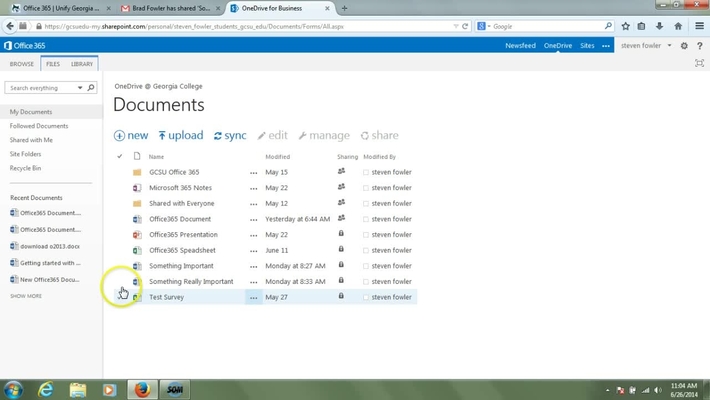Click the Microsoft 365 Notes OneNote icon
Image resolution: width=710 pixels, height=400 pixels.
pos(137,188)
